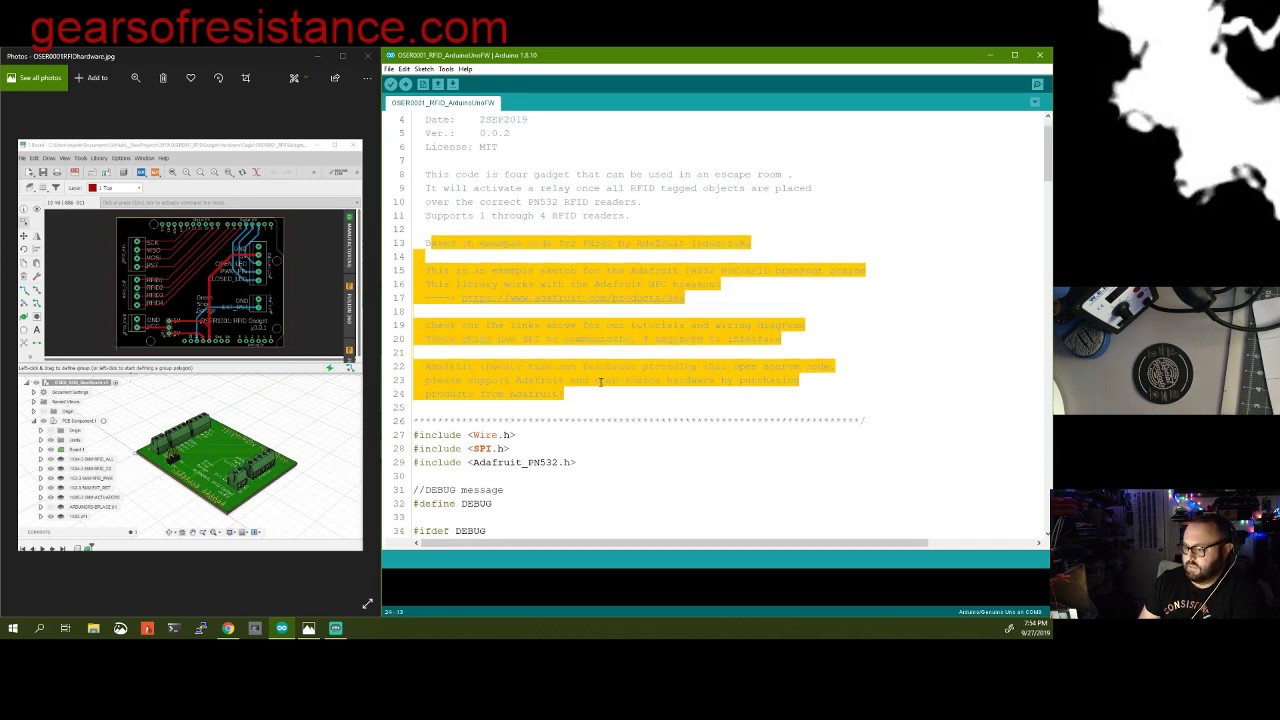The width and height of the screenshot is (1280, 720).
Task: Open Task View from the taskbar
Action: click(x=65, y=628)
